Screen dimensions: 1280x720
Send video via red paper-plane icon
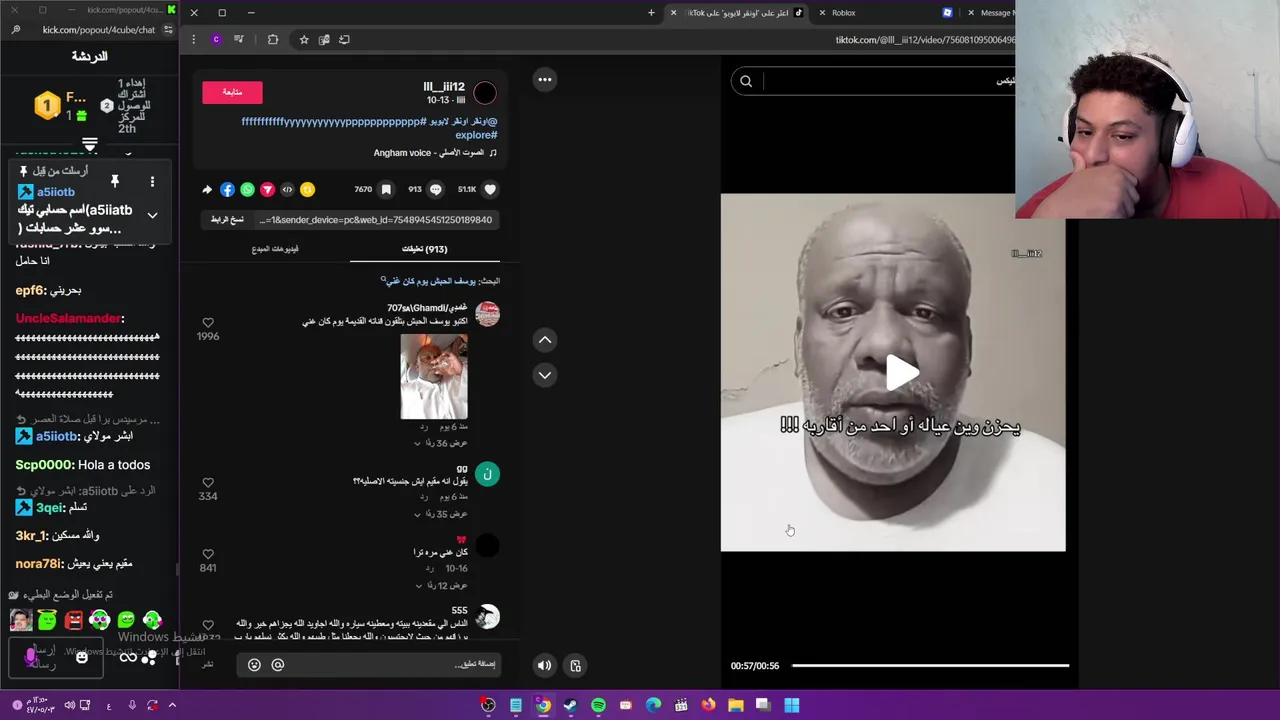[x=267, y=189]
